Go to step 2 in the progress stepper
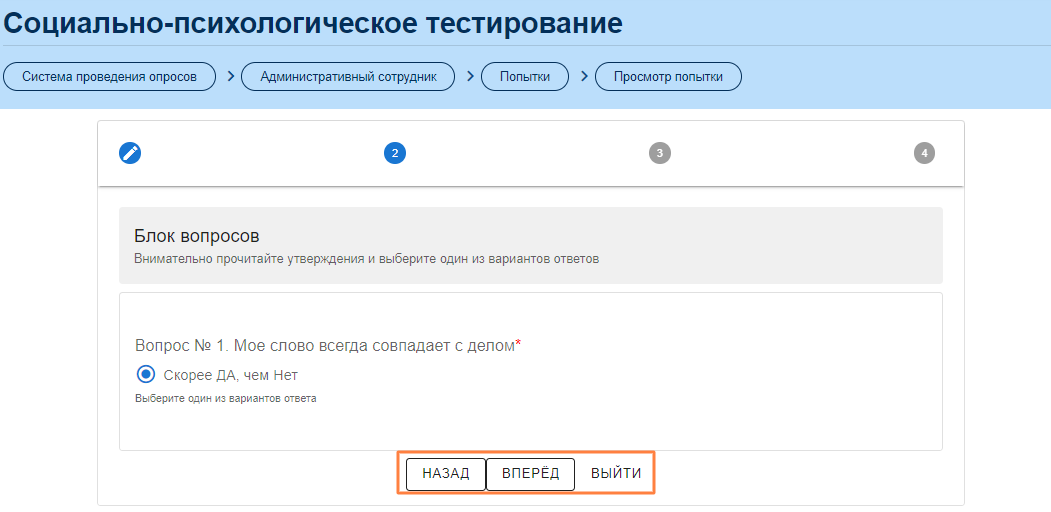 point(395,153)
